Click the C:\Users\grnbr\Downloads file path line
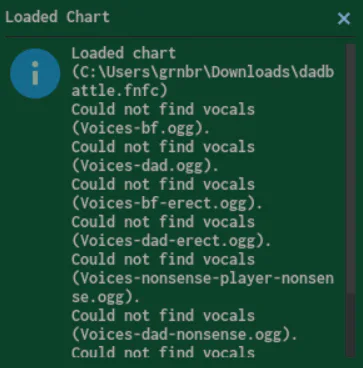Viewport: 363px width, 368px height. (x=203, y=72)
